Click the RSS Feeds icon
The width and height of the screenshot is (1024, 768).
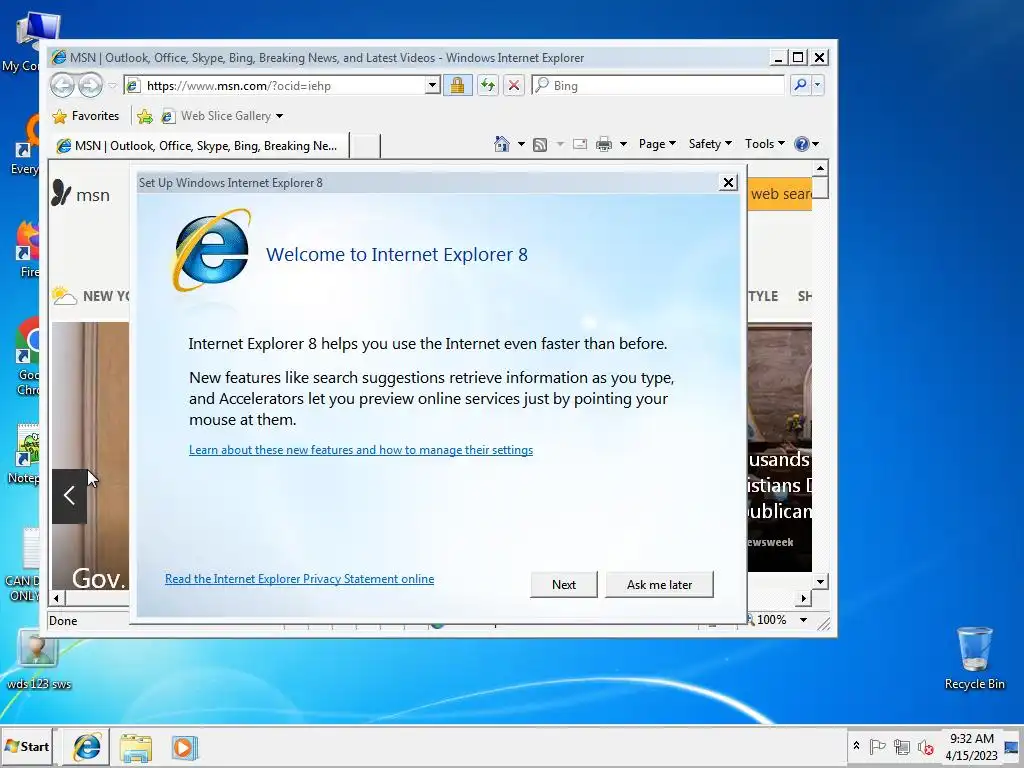(x=540, y=144)
